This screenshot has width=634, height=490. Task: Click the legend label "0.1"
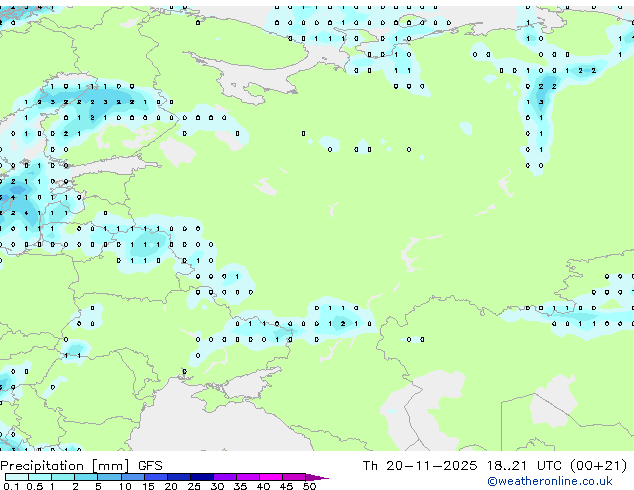pyautogui.click(x=11, y=486)
